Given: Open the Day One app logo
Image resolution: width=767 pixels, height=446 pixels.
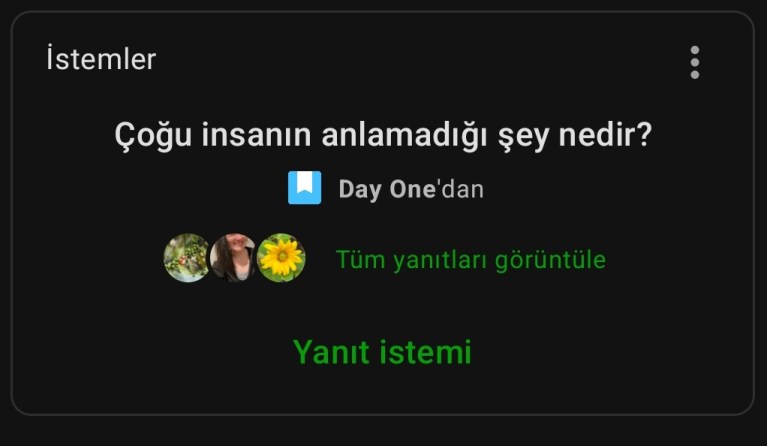Looking at the screenshot, I should tap(304, 187).
